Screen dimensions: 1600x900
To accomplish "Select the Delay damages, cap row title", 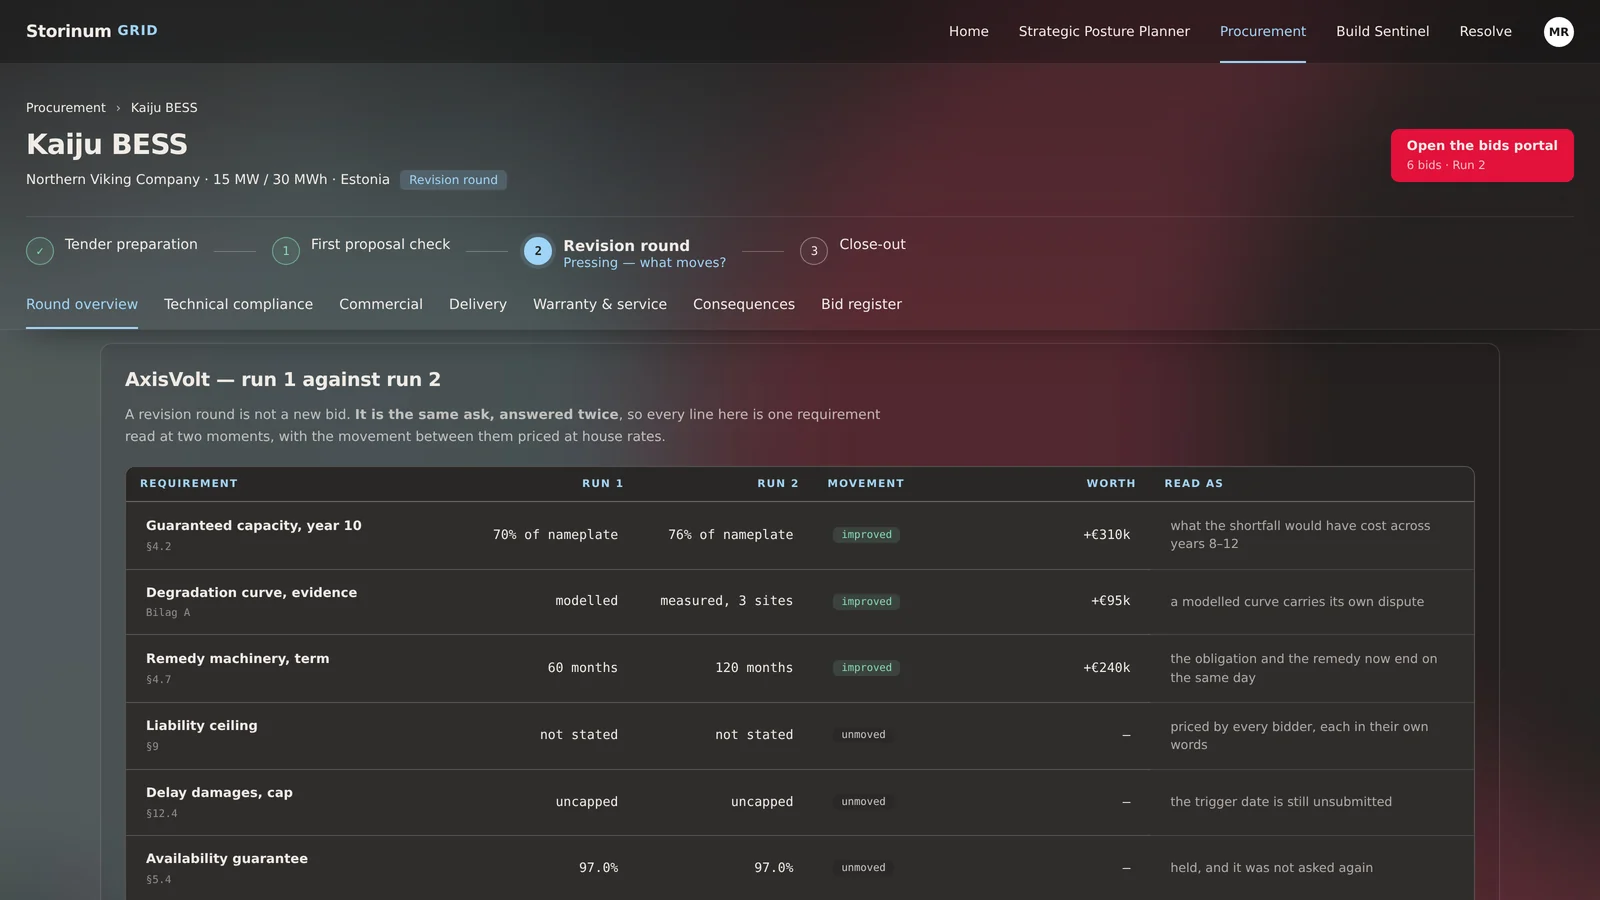I will pyautogui.click(x=219, y=792).
